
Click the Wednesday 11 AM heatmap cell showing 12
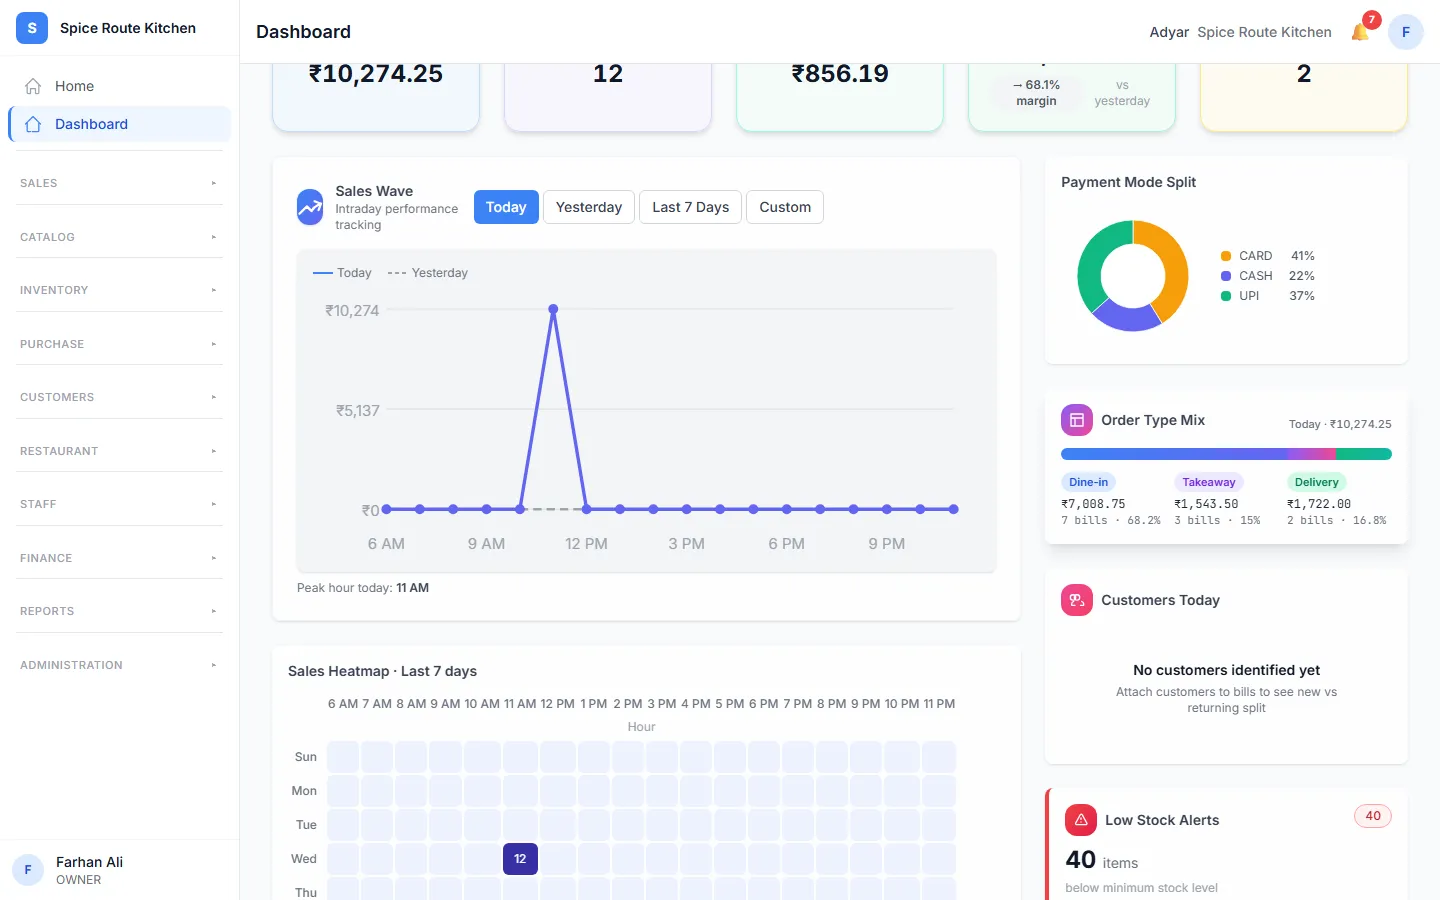[520, 859]
